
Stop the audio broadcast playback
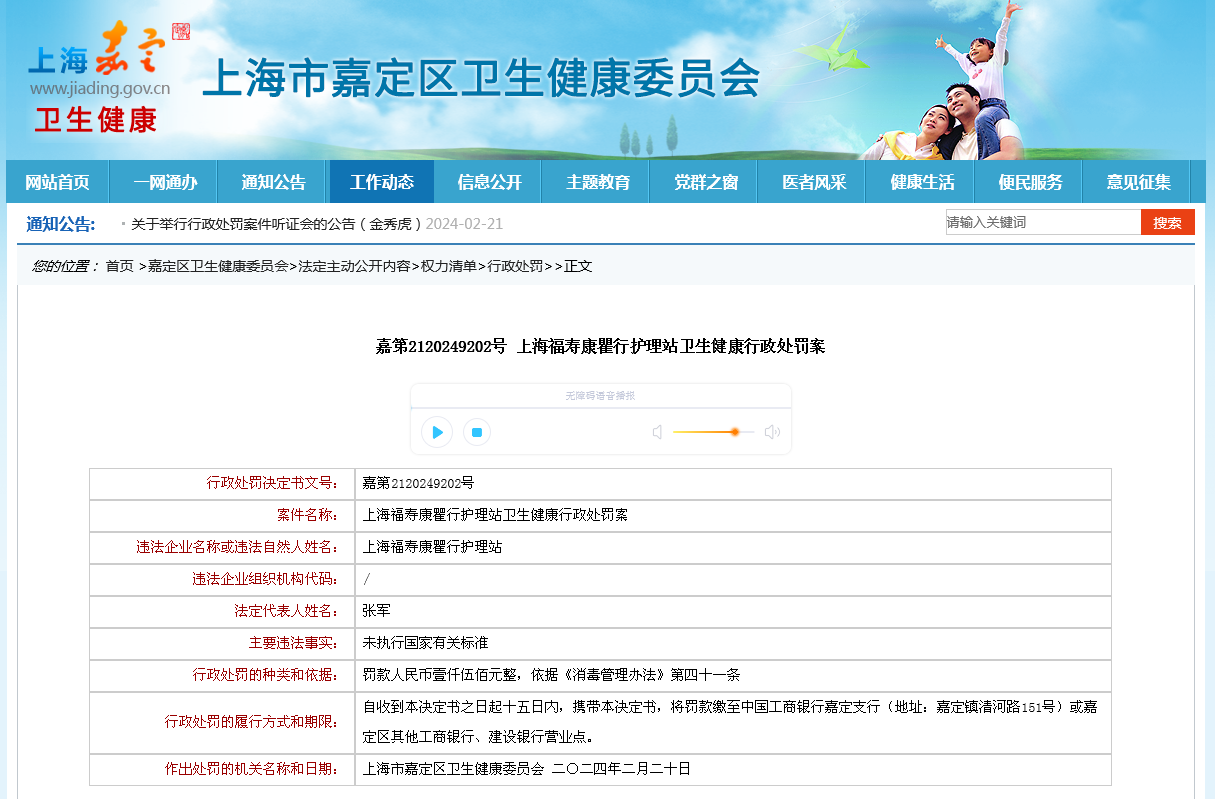(477, 432)
